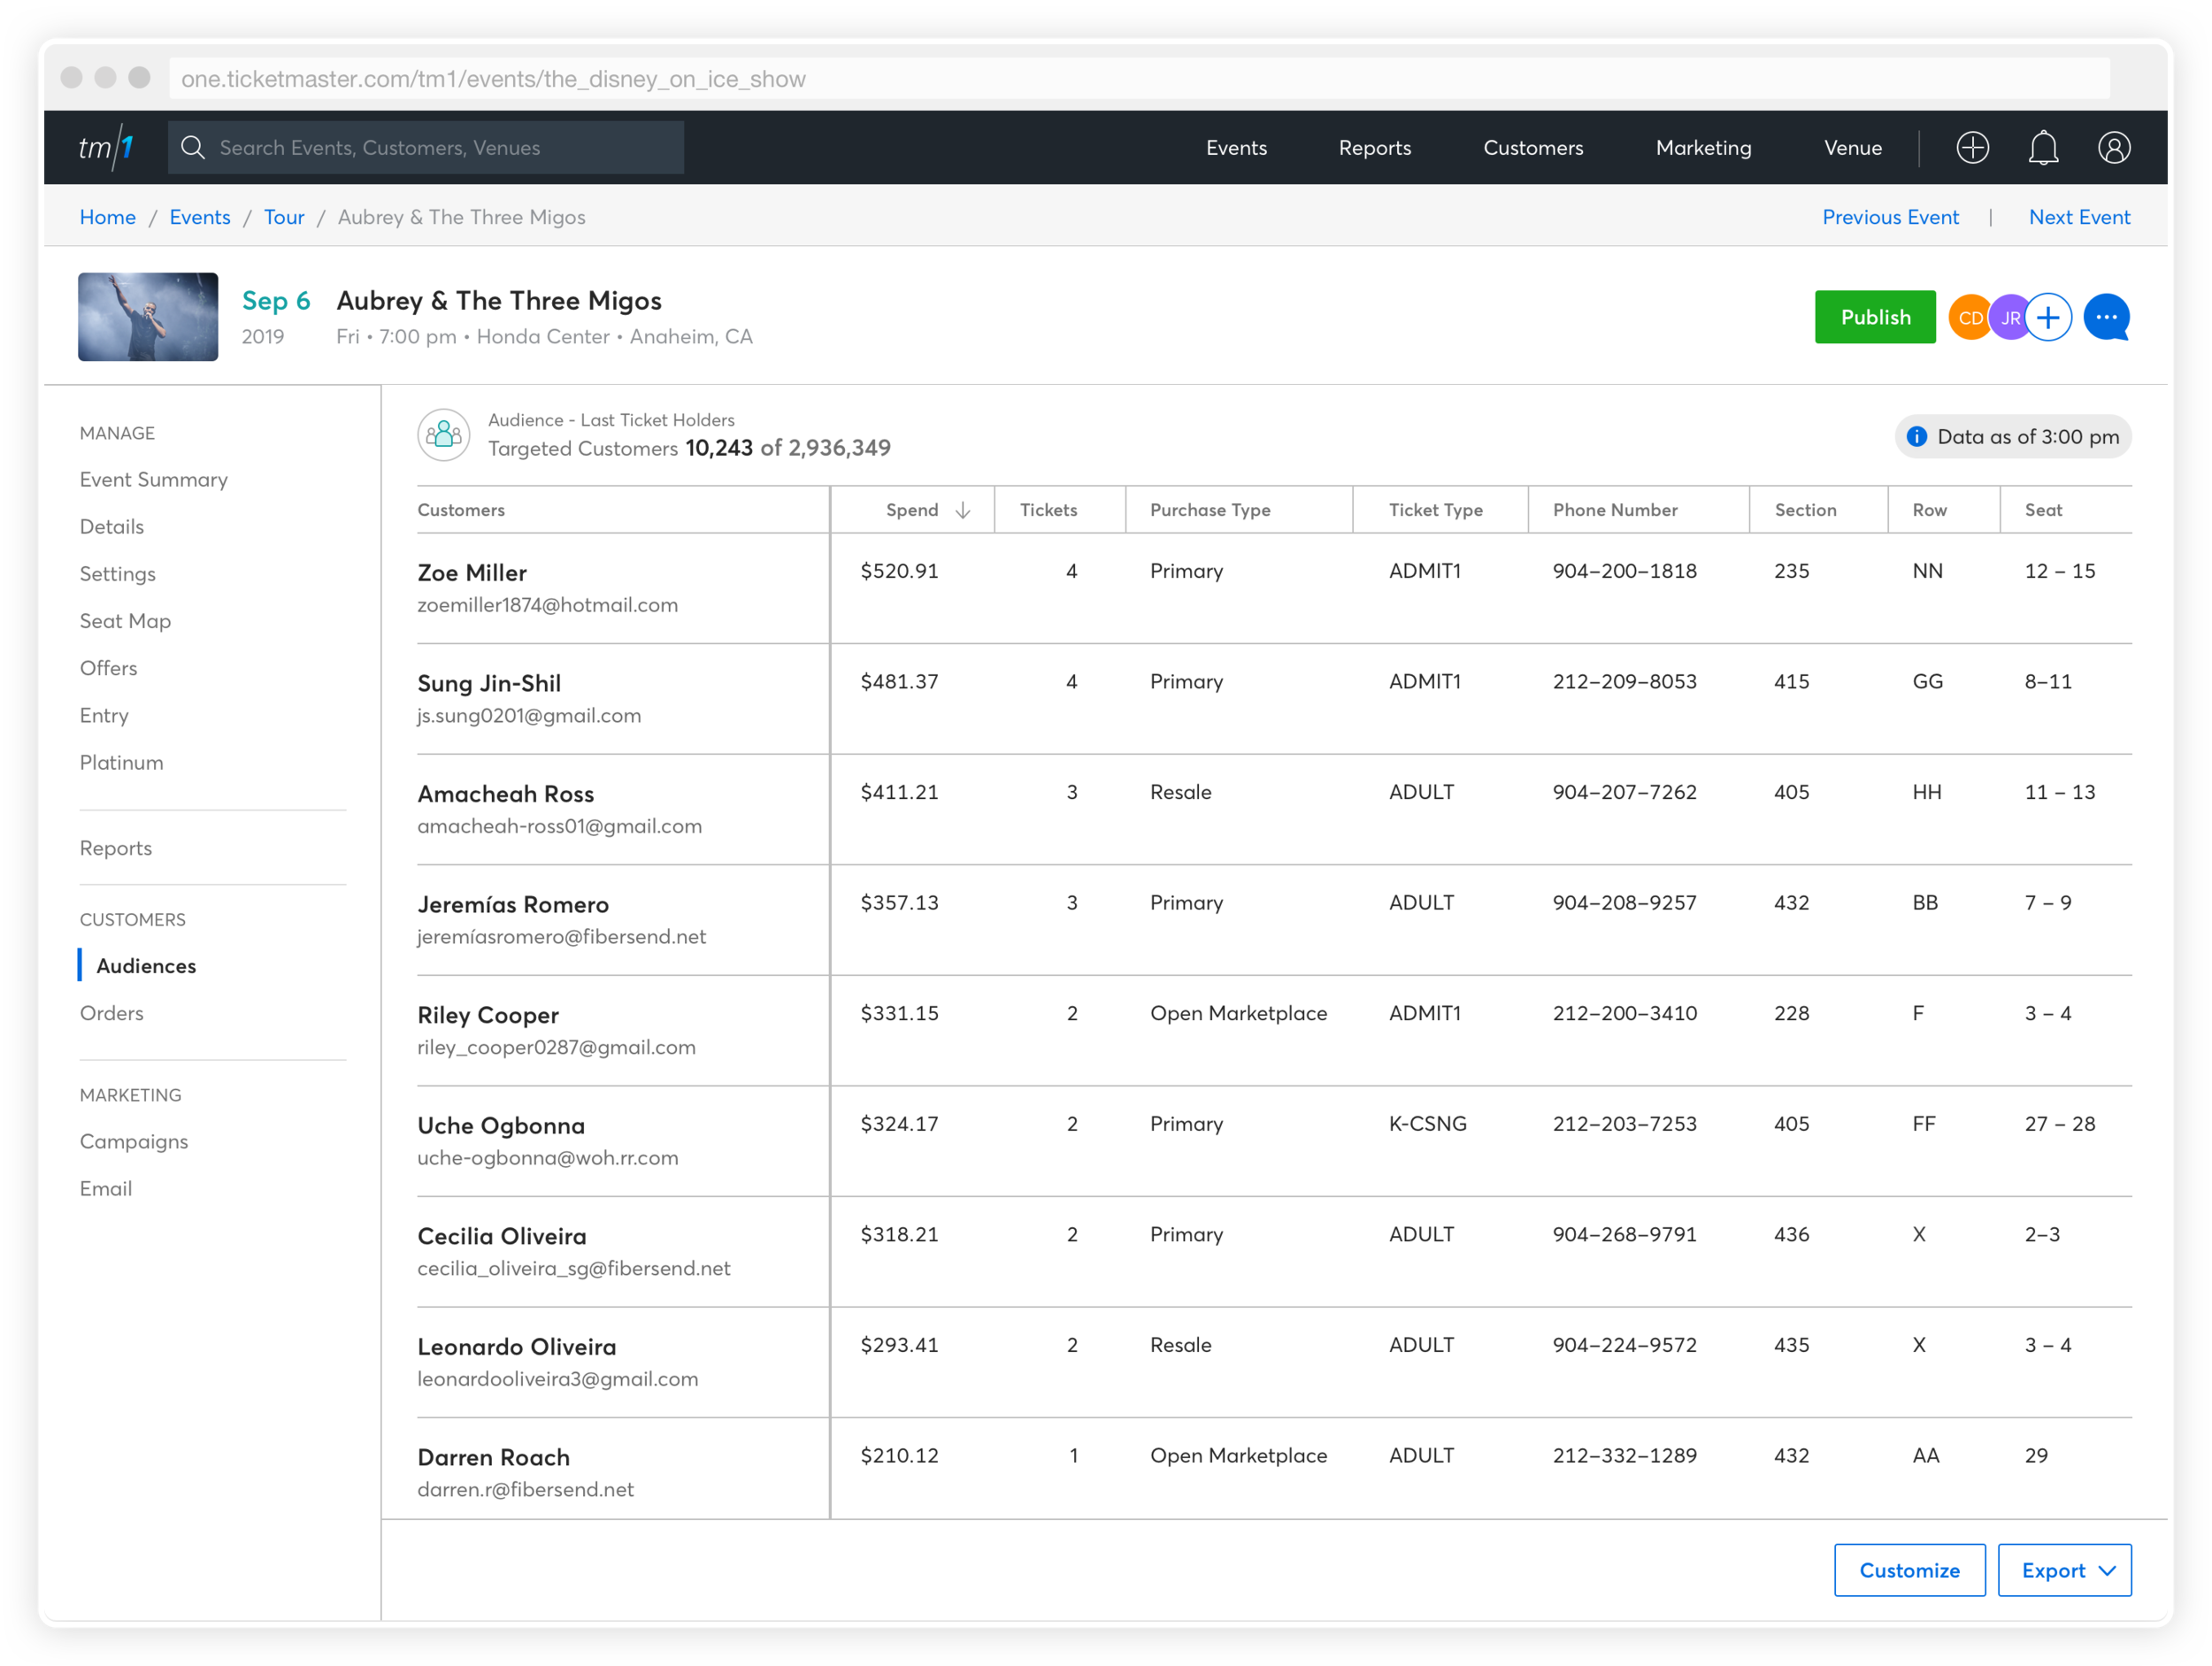Screen dimensions: 2212x1666
Task: Go to Next Event link
Action: click(x=2078, y=217)
